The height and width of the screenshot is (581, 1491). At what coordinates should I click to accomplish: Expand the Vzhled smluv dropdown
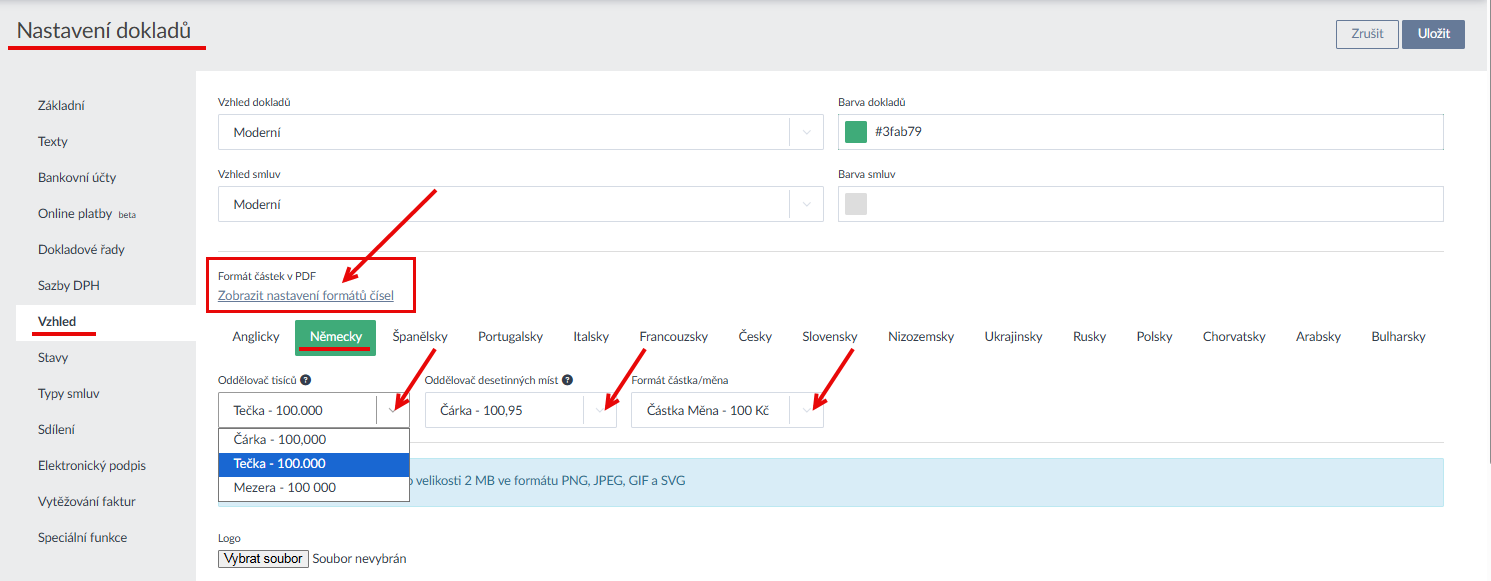coord(806,204)
